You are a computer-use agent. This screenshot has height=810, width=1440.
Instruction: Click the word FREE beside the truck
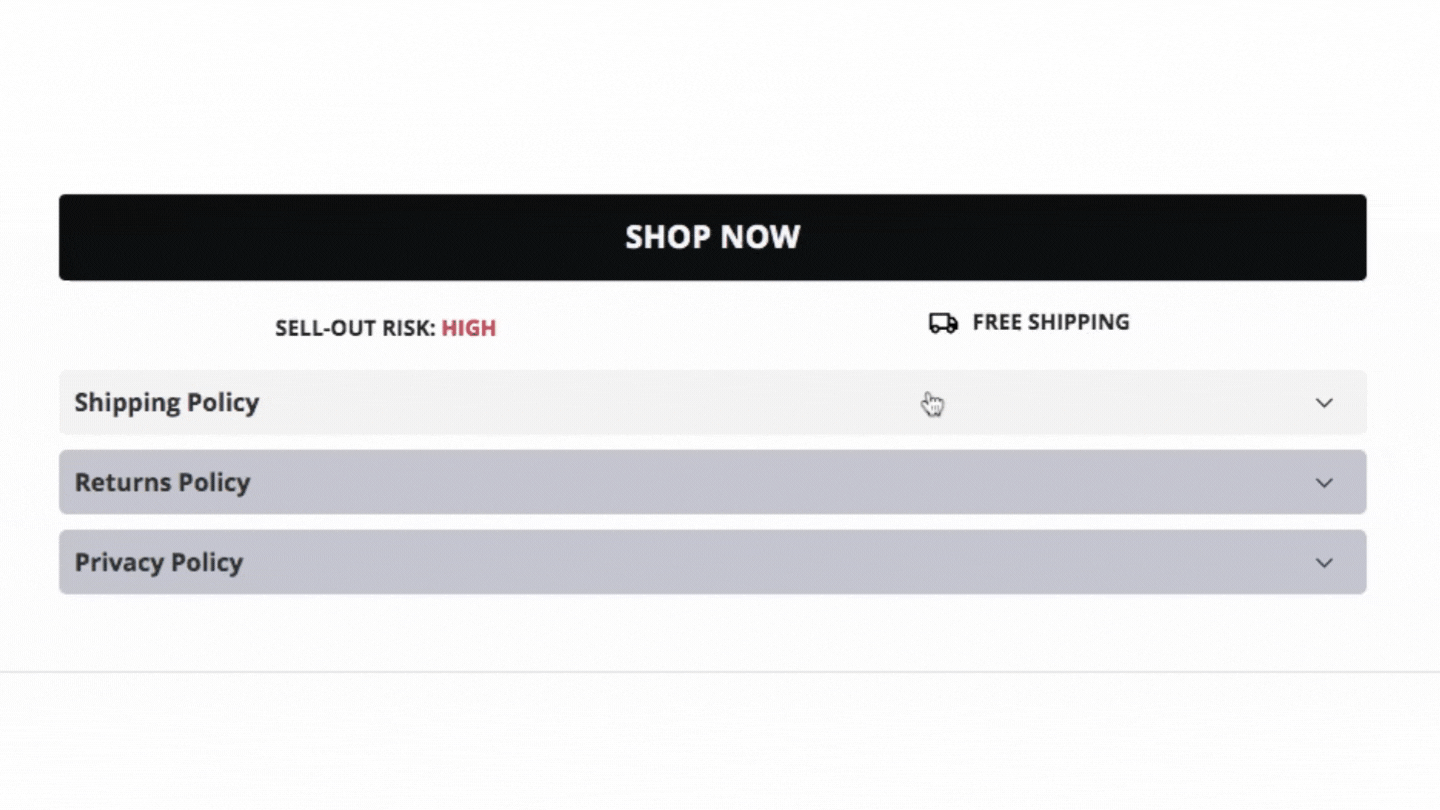pyautogui.click(x=995, y=322)
